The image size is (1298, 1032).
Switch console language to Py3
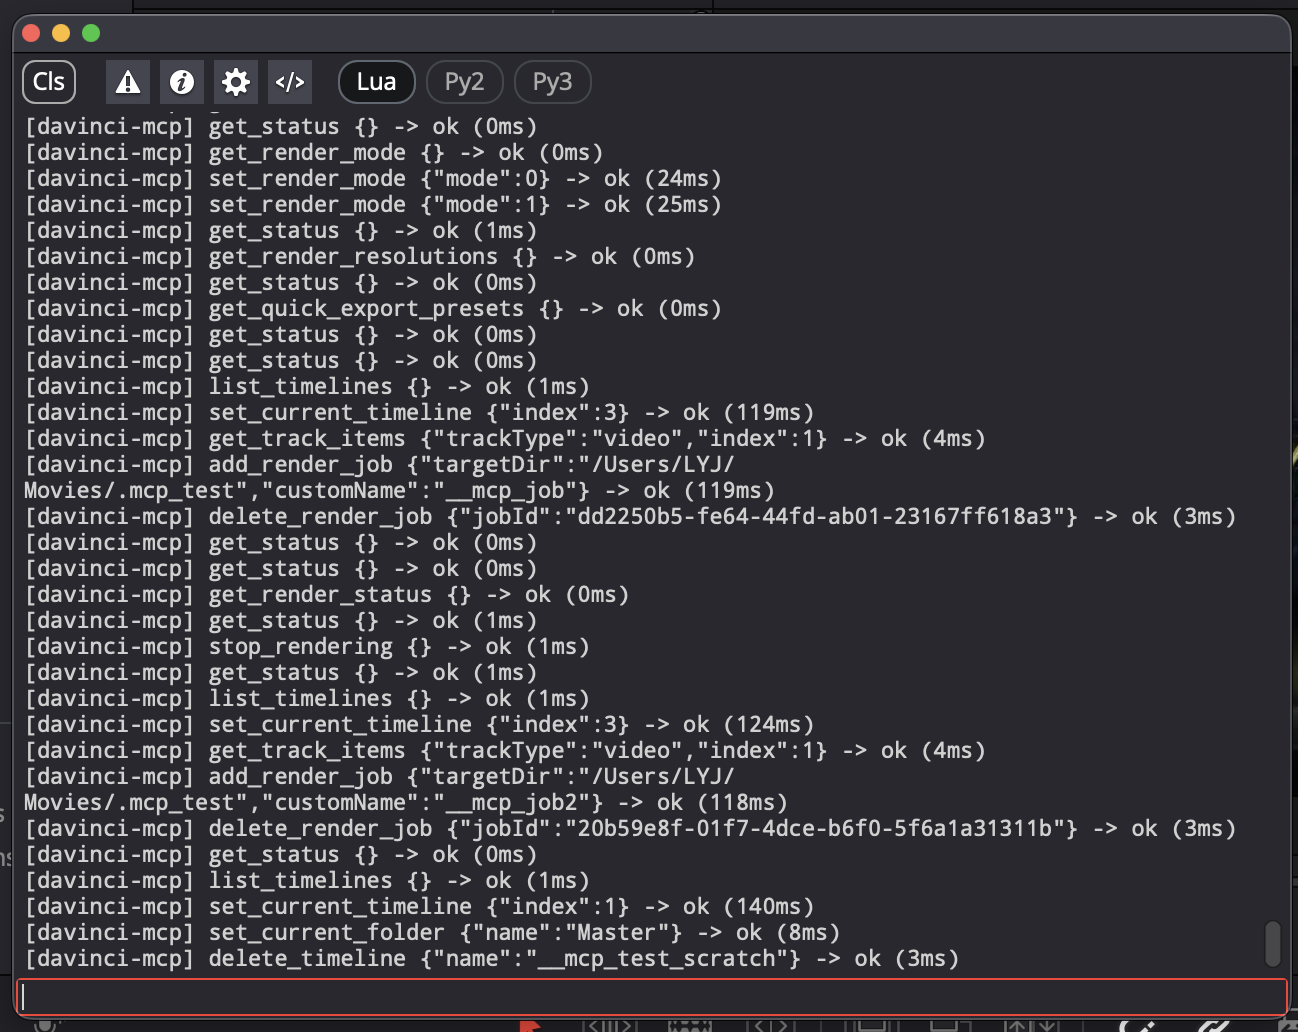pyautogui.click(x=553, y=82)
